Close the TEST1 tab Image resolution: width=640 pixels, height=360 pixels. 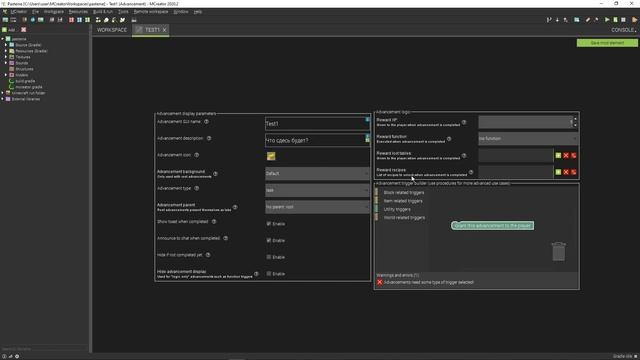pyautogui.click(x=164, y=30)
